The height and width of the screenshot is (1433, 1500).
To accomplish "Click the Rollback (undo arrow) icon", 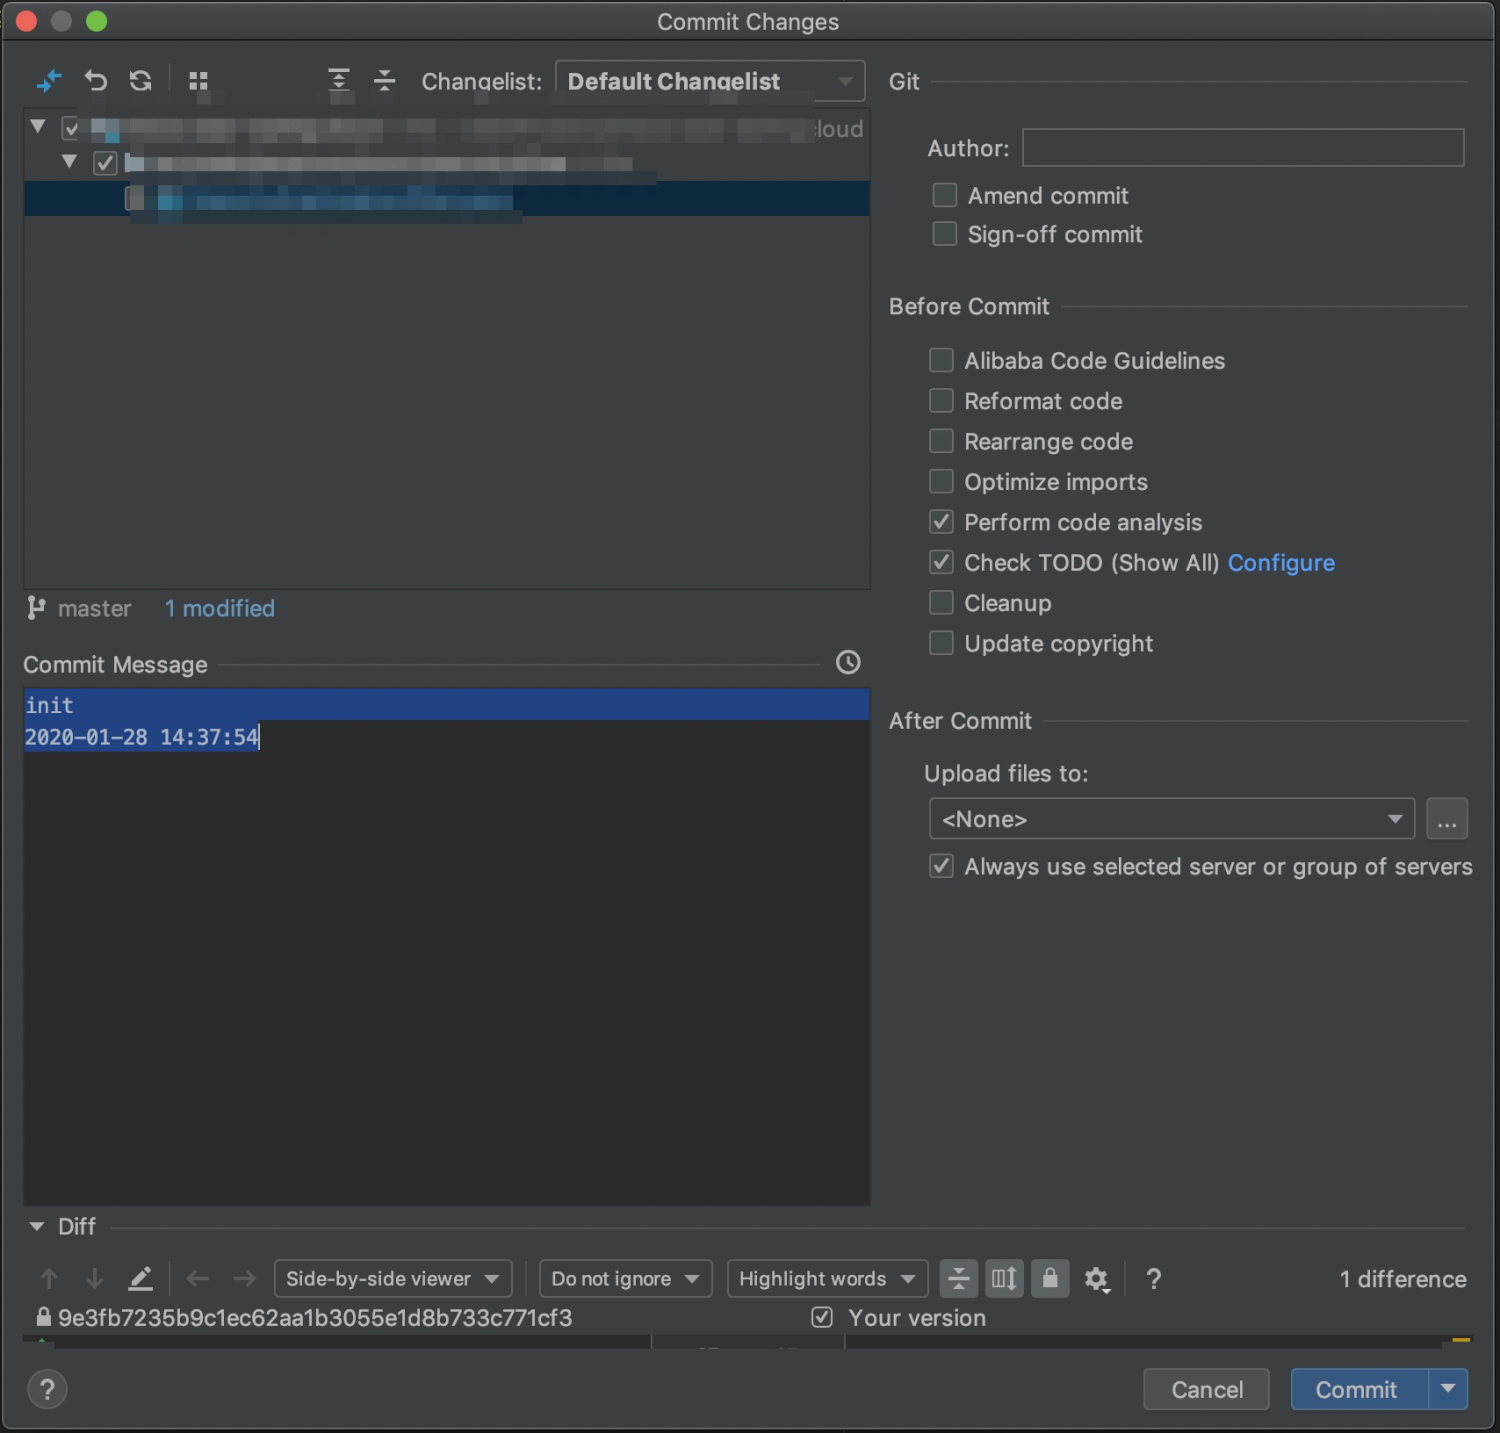I will [x=95, y=81].
